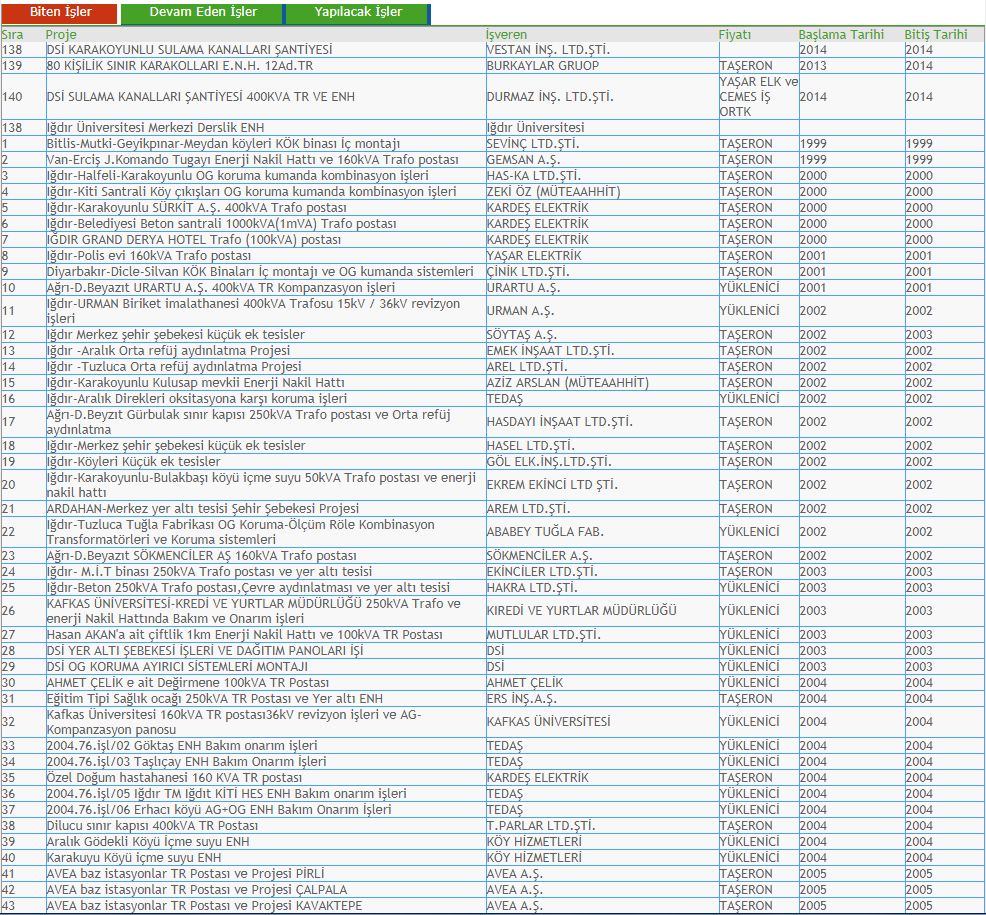Select ARDAHAN-Merkez yer altı tesisi project

pyautogui.click(x=266, y=509)
